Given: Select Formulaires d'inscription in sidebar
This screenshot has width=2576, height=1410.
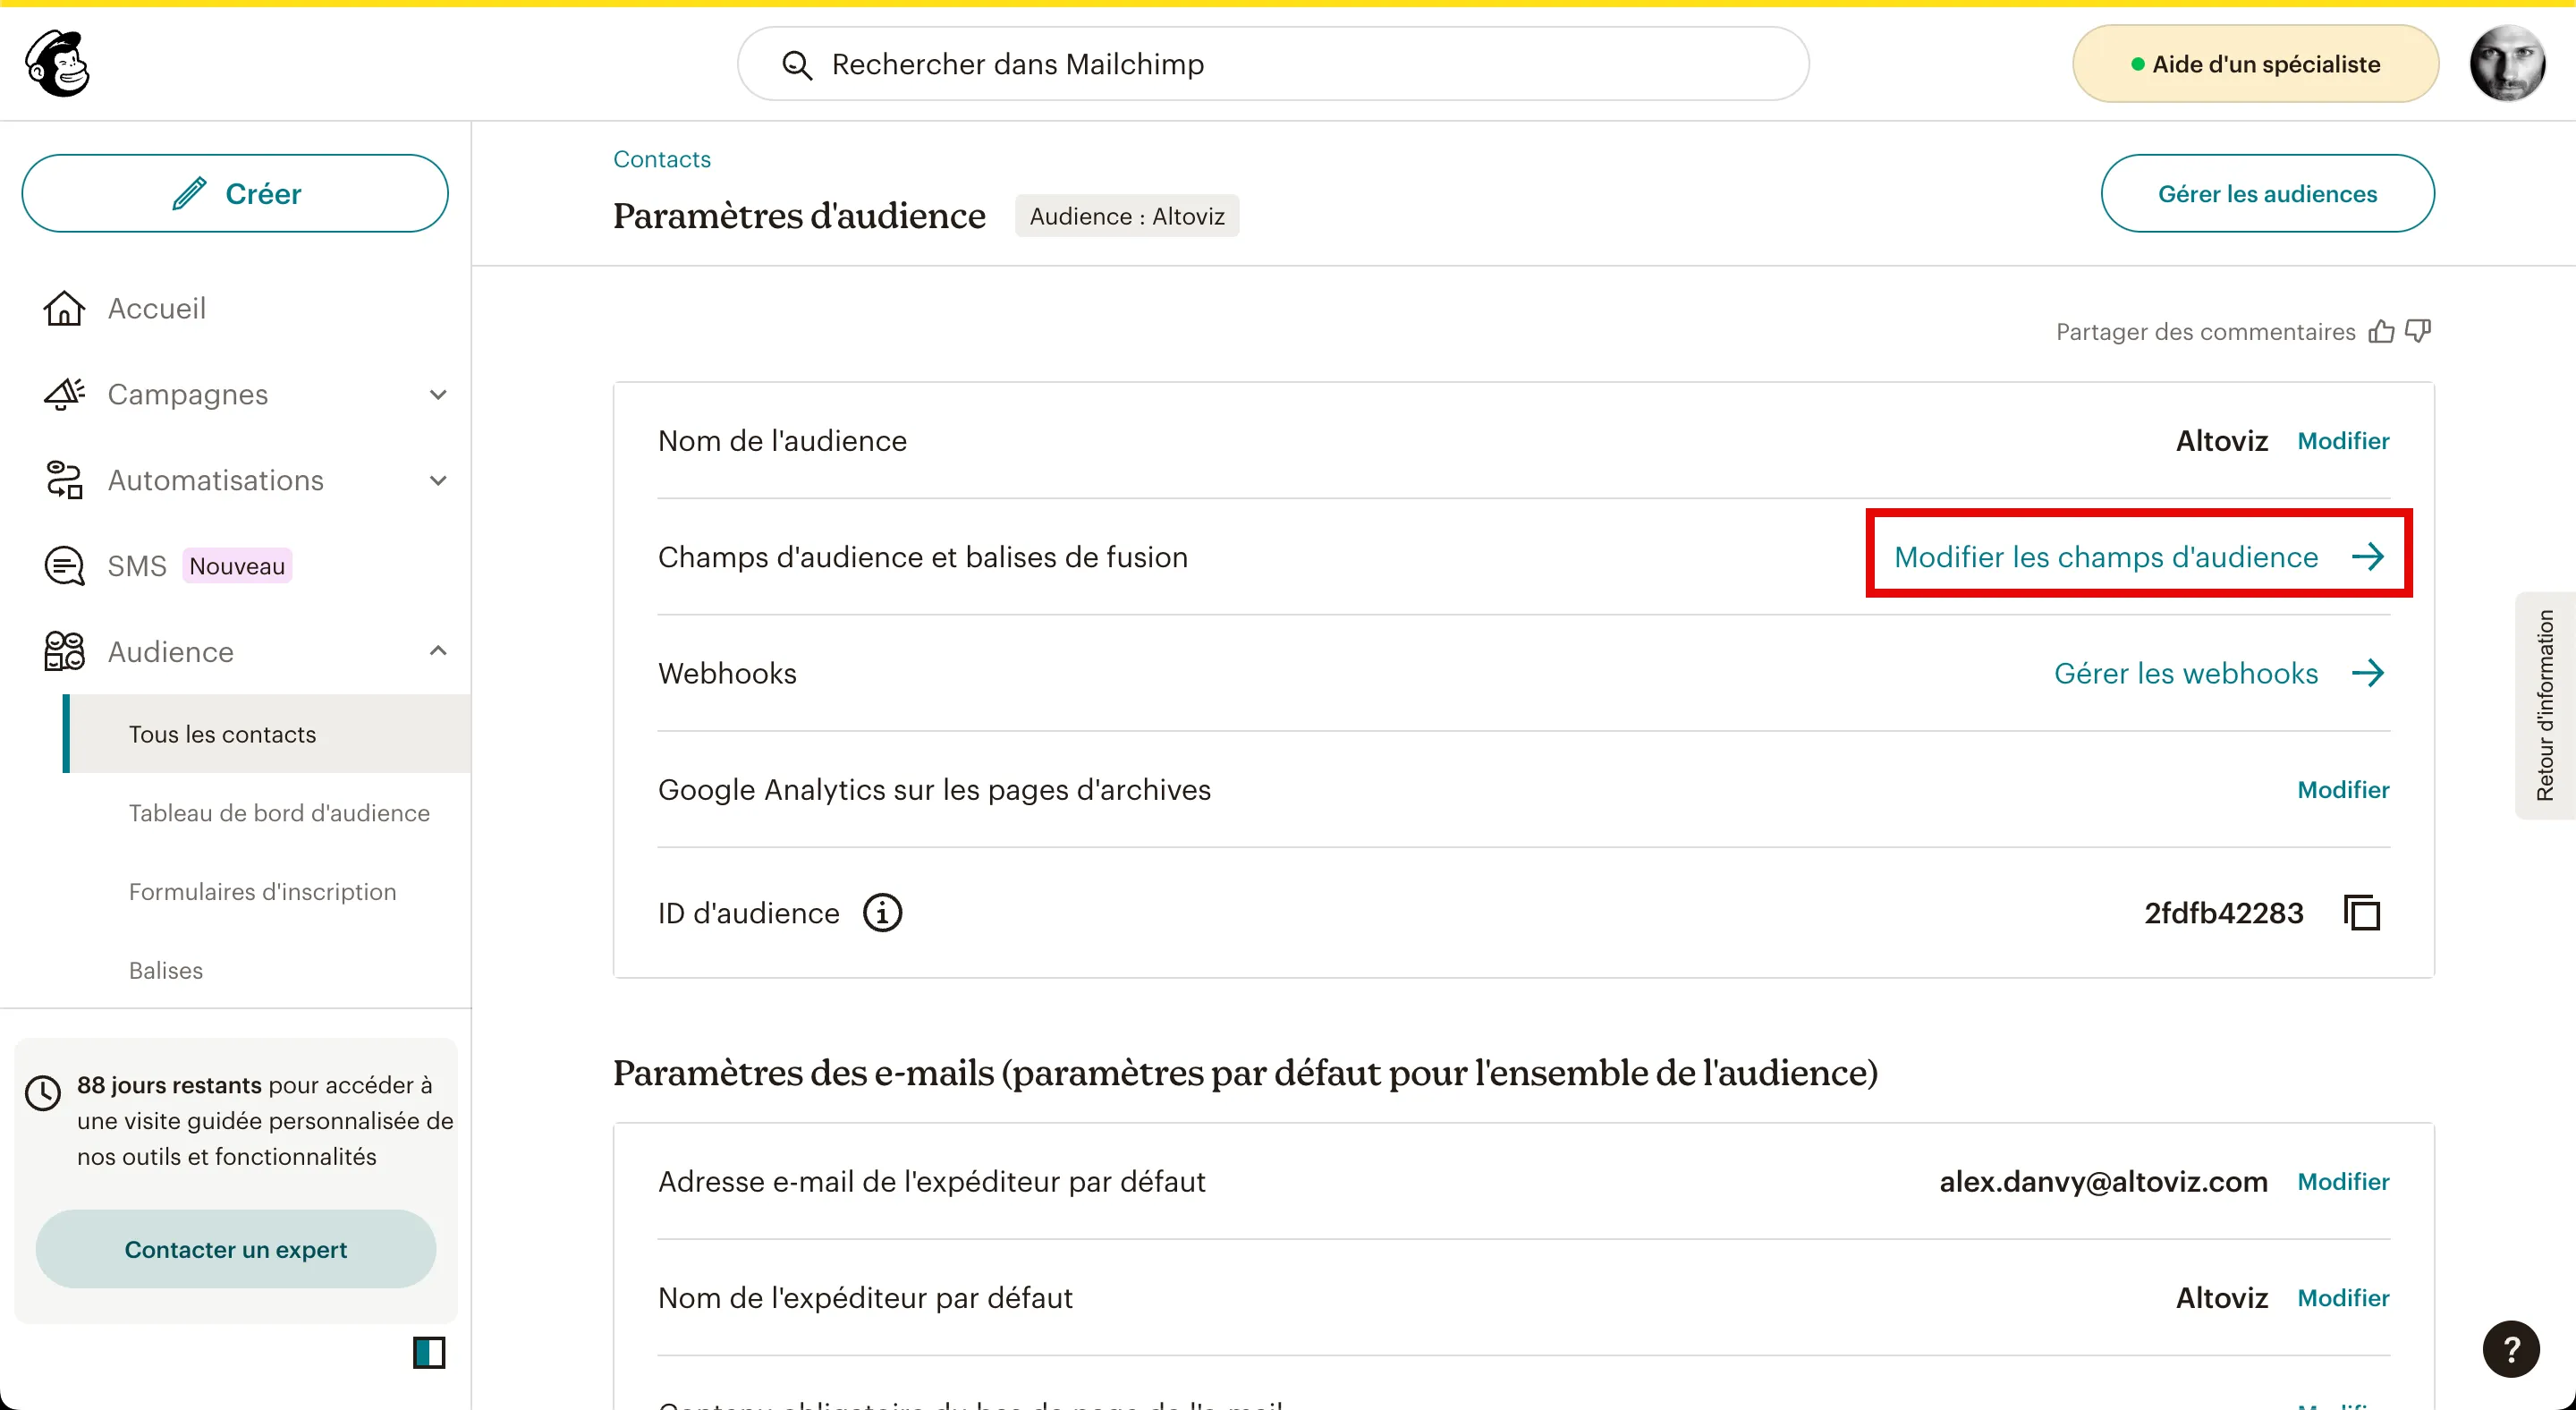Looking at the screenshot, I should [263, 892].
